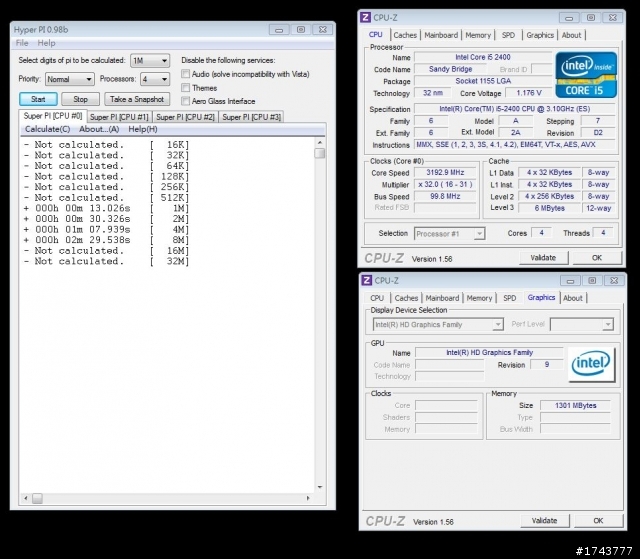Image resolution: width=640 pixels, height=559 pixels.
Task: Open About tab in top CPU-Z window
Action: [571, 35]
